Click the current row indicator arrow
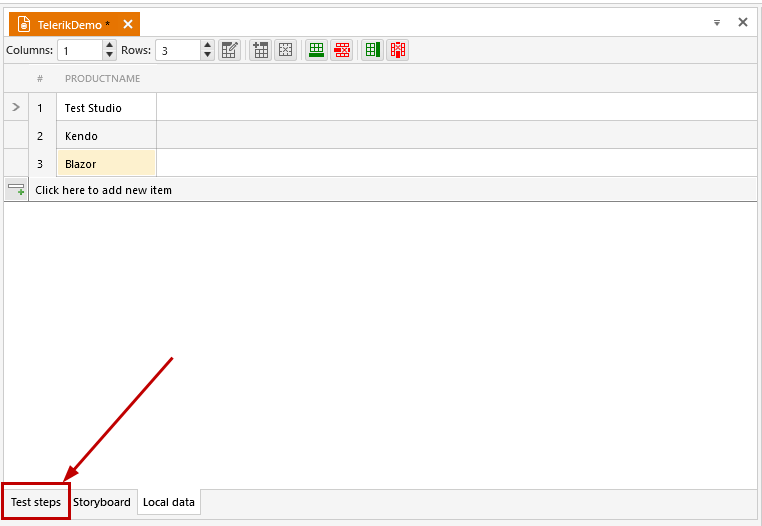This screenshot has height=526, width=762. [x=16, y=107]
